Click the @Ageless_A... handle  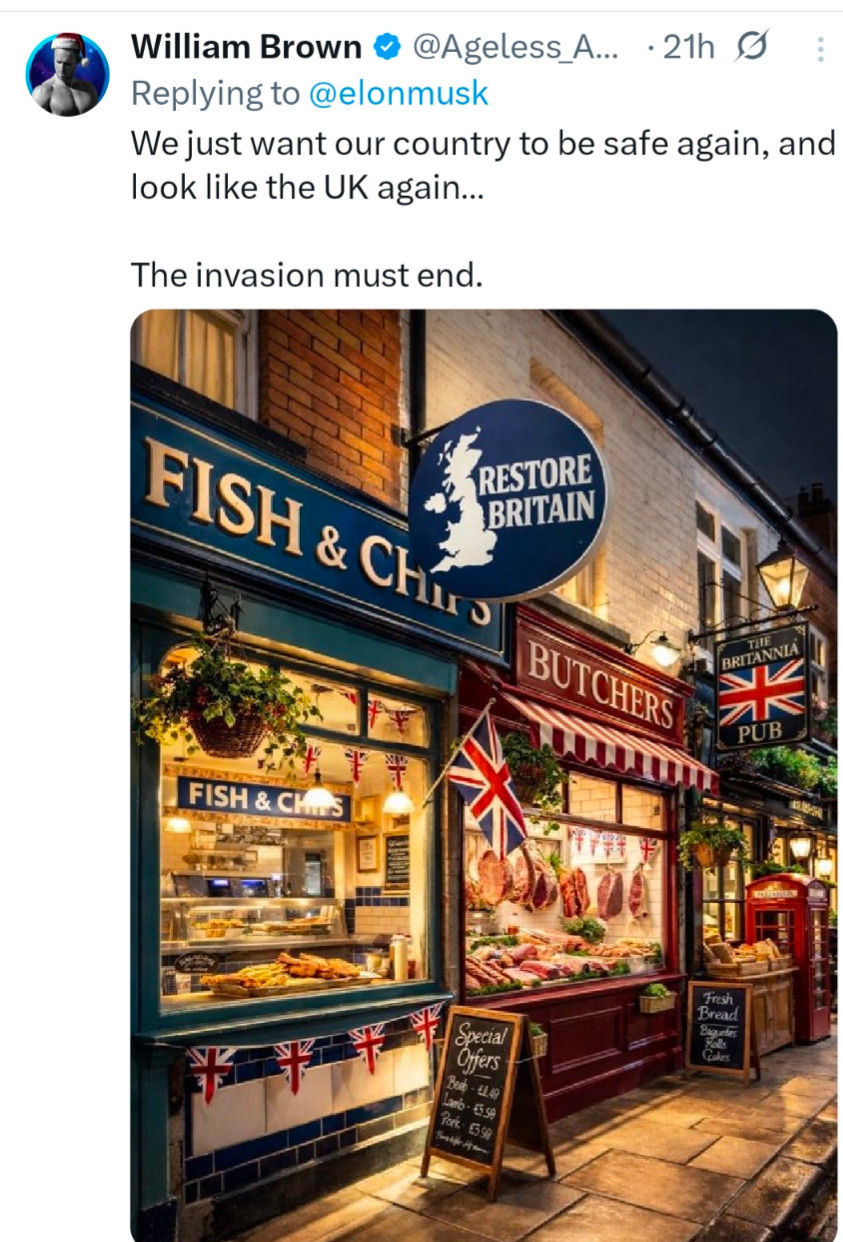point(515,47)
